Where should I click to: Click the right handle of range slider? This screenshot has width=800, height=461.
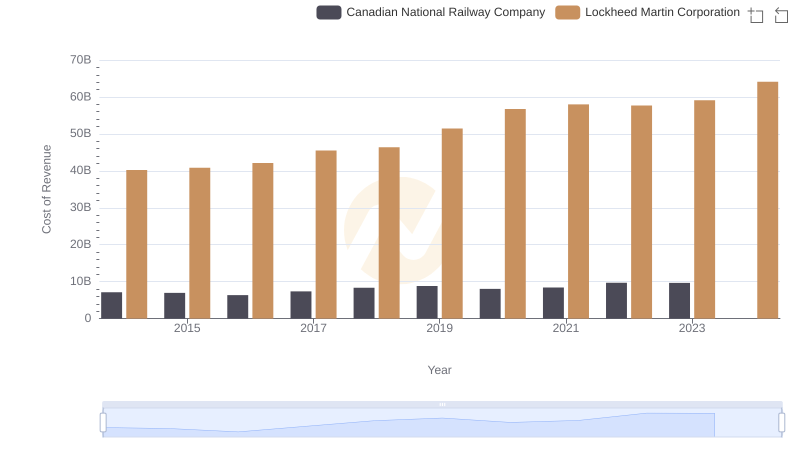click(782, 423)
